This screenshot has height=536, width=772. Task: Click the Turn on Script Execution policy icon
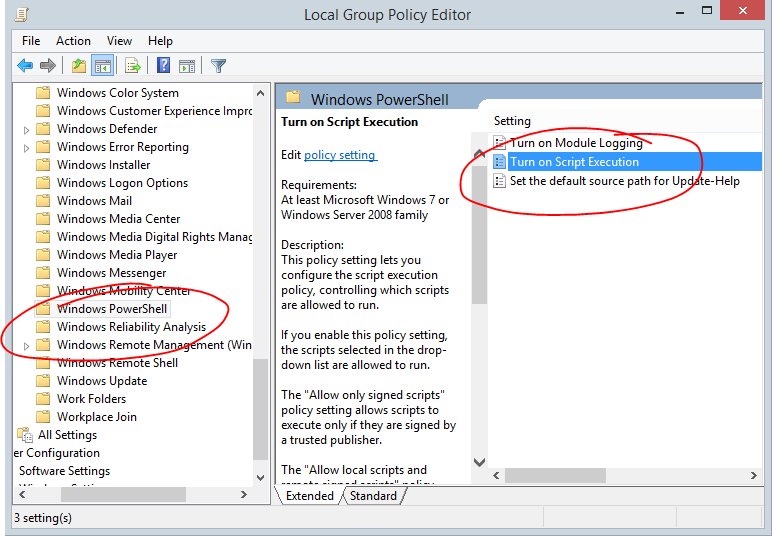[499, 161]
